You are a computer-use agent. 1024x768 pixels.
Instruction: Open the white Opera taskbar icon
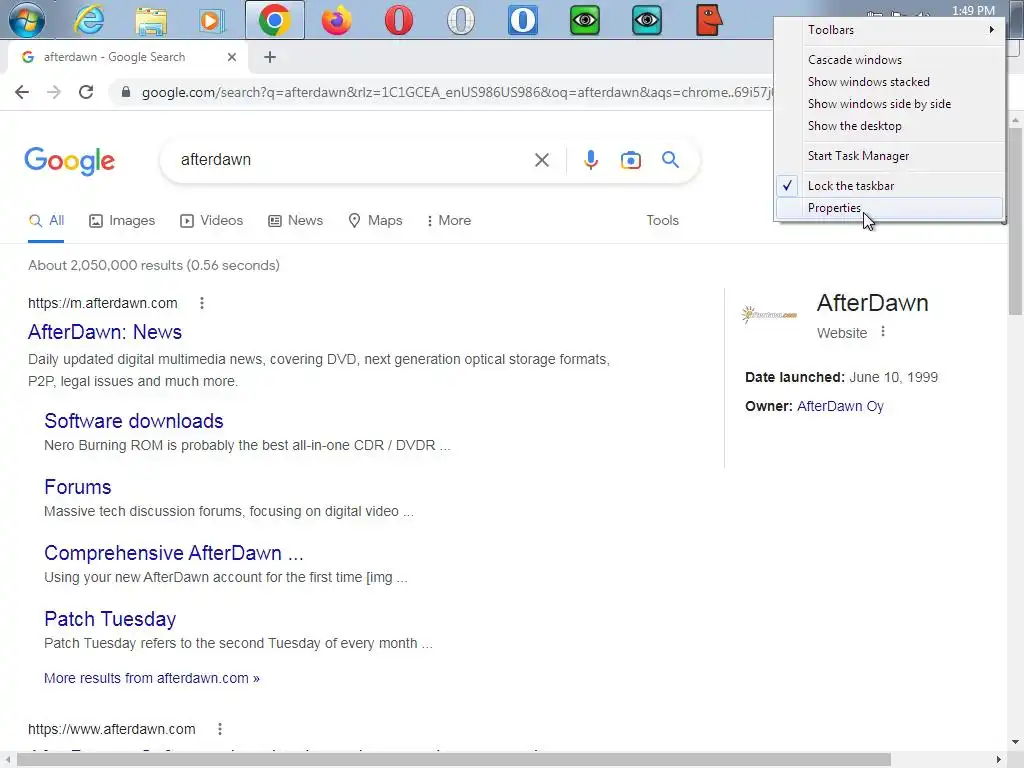pyautogui.click(x=460, y=20)
